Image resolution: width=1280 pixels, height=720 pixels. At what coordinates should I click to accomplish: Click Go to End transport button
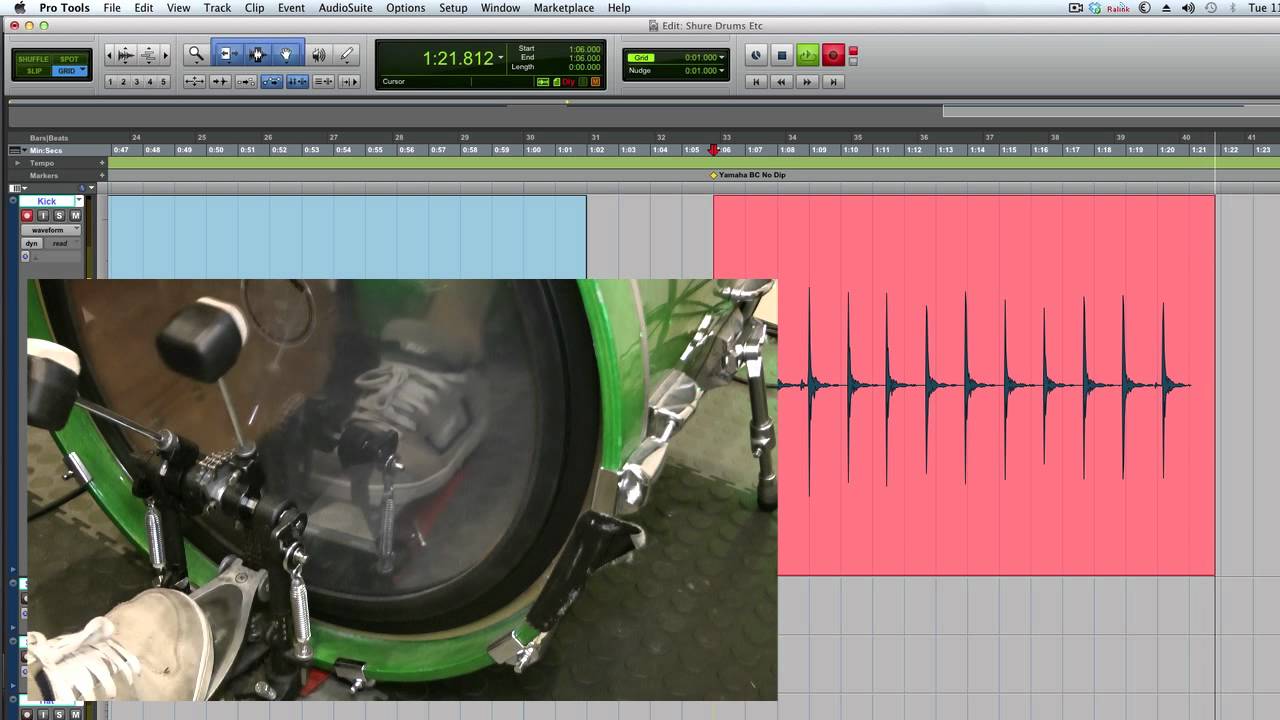832,82
